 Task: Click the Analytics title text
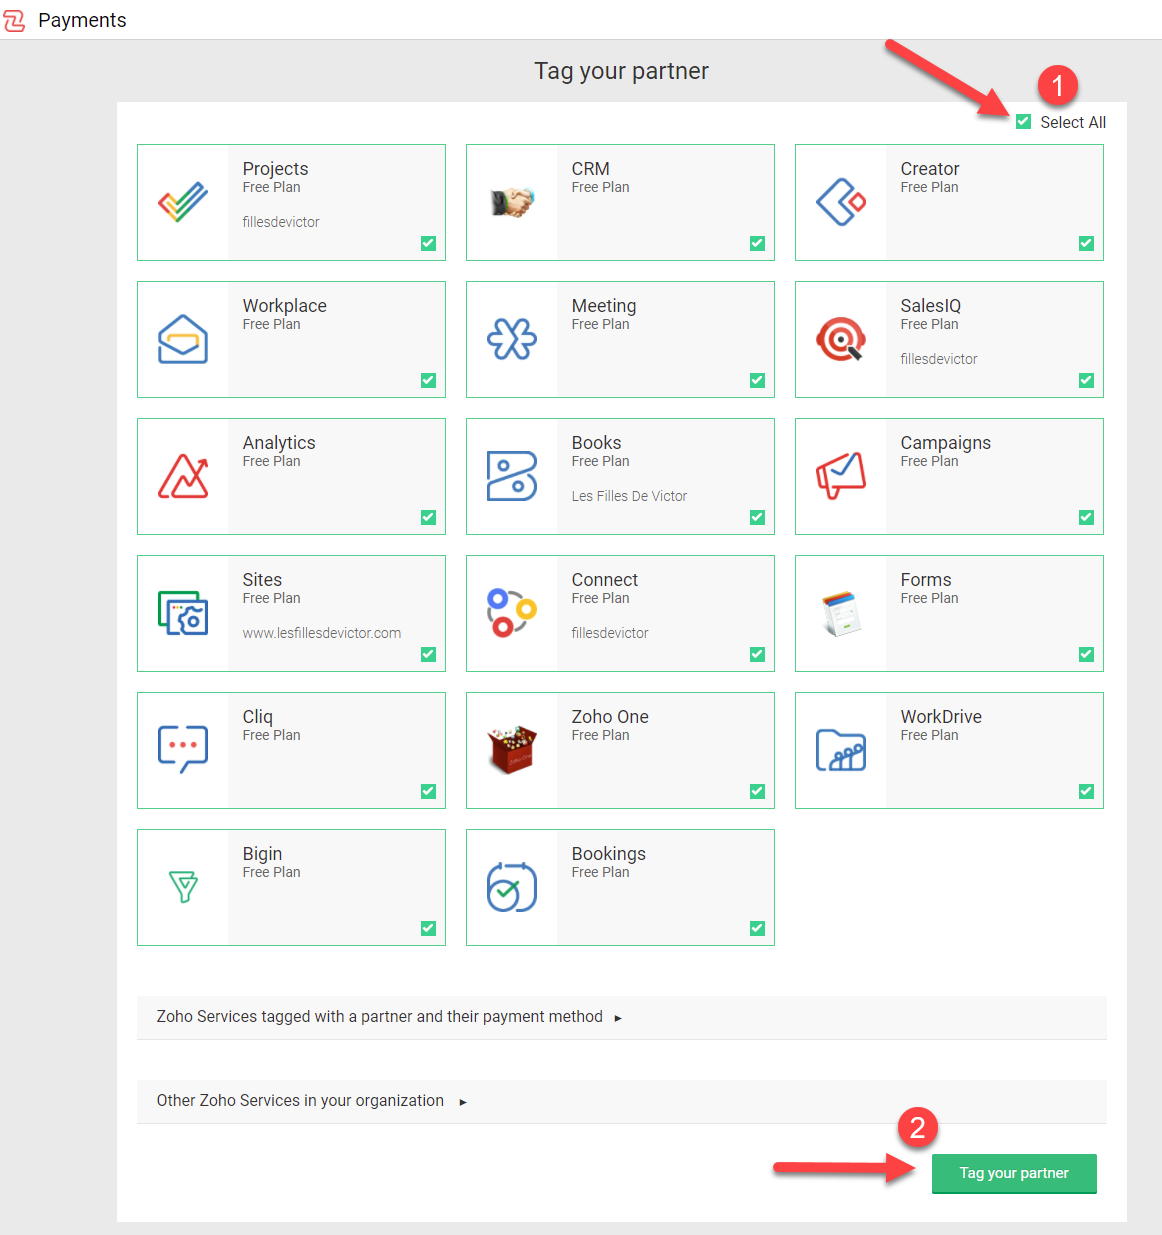[279, 443]
